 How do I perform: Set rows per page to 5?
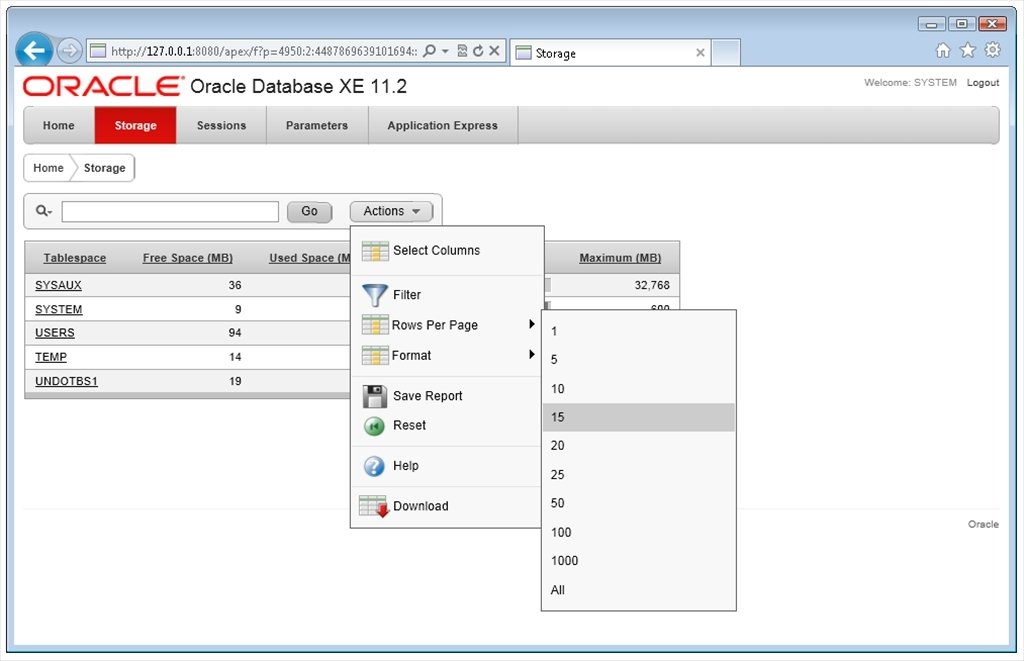pos(639,359)
